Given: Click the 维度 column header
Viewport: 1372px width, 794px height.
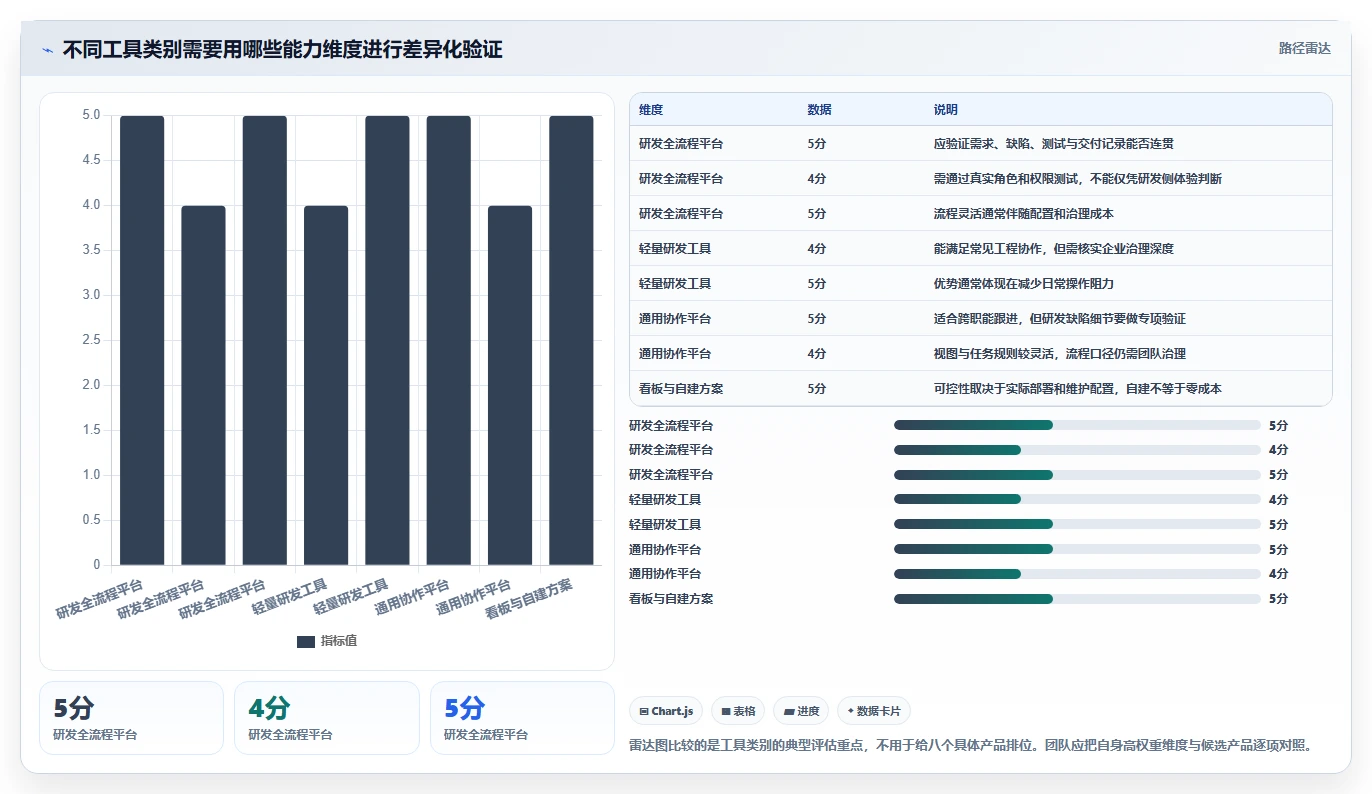Looking at the screenshot, I should click(x=651, y=110).
